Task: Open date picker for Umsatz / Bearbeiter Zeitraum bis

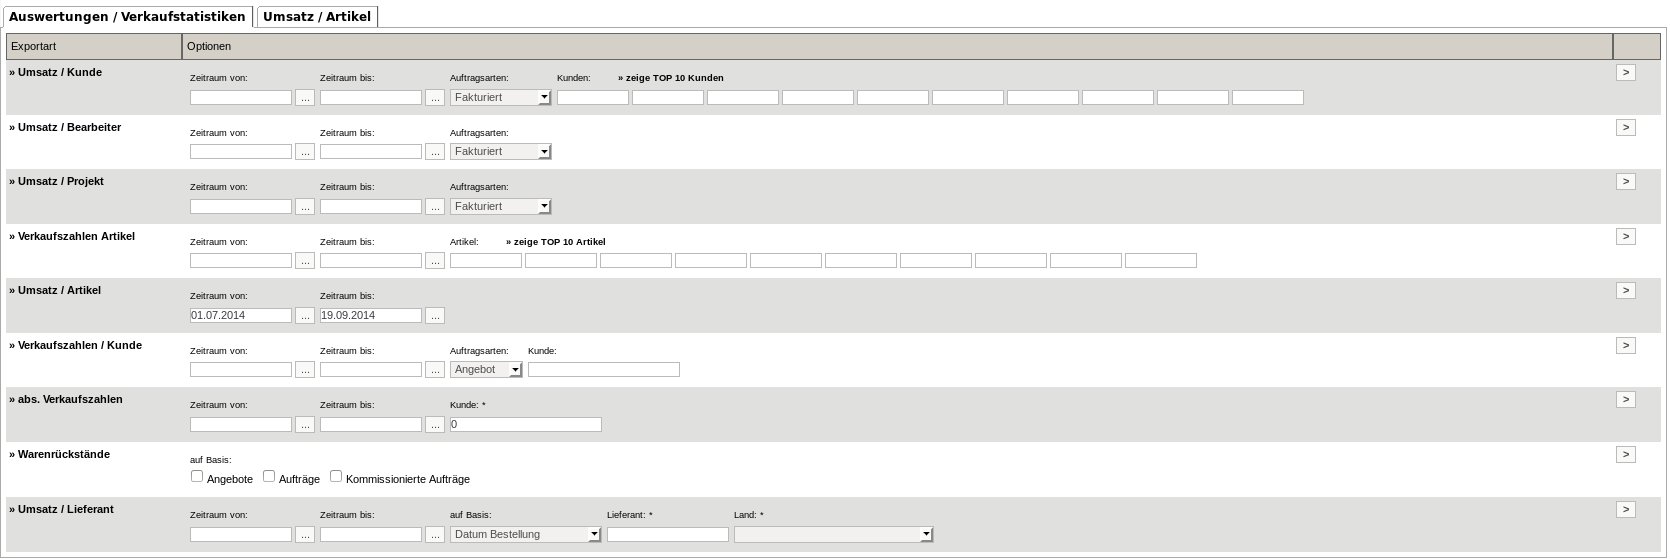Action: [x=435, y=152]
